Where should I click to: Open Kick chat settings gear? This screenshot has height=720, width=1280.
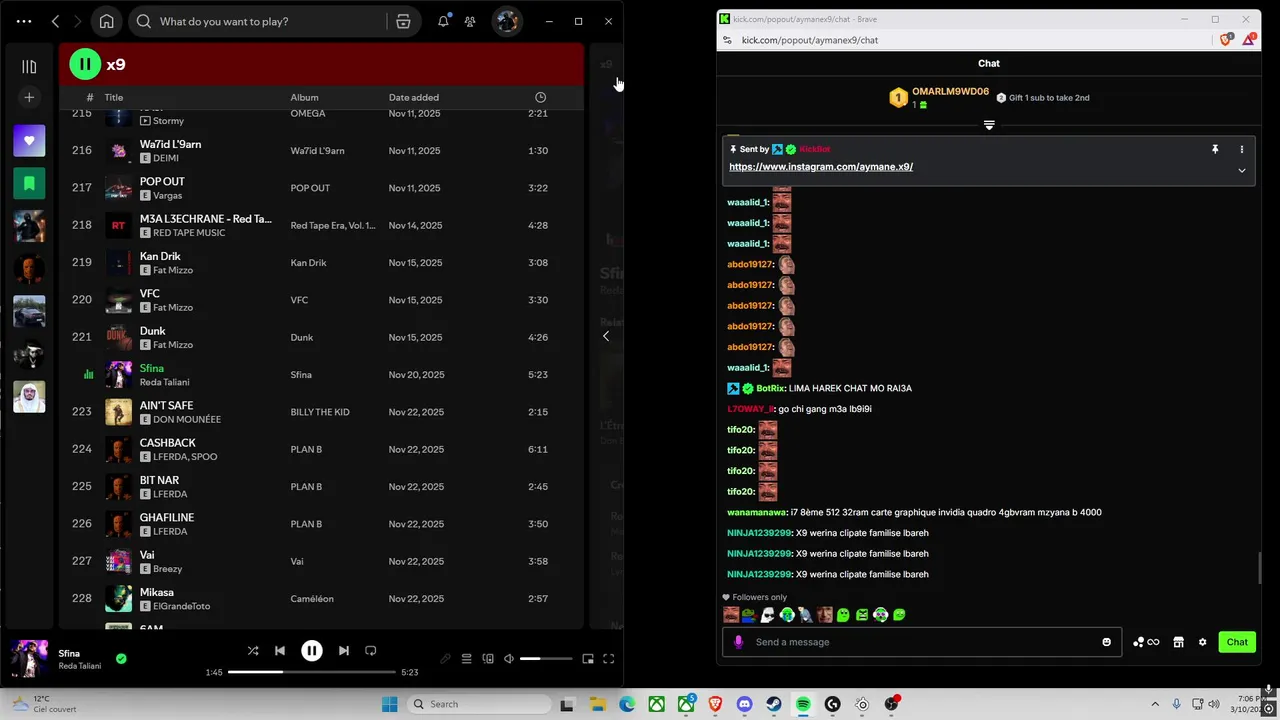1202,642
